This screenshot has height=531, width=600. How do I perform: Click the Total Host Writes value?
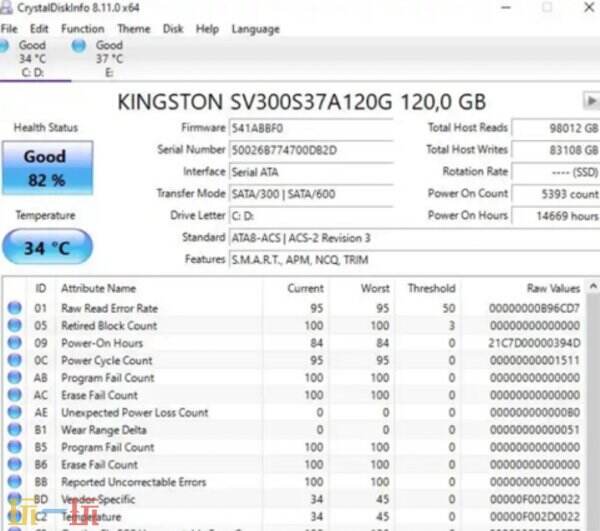[556, 150]
